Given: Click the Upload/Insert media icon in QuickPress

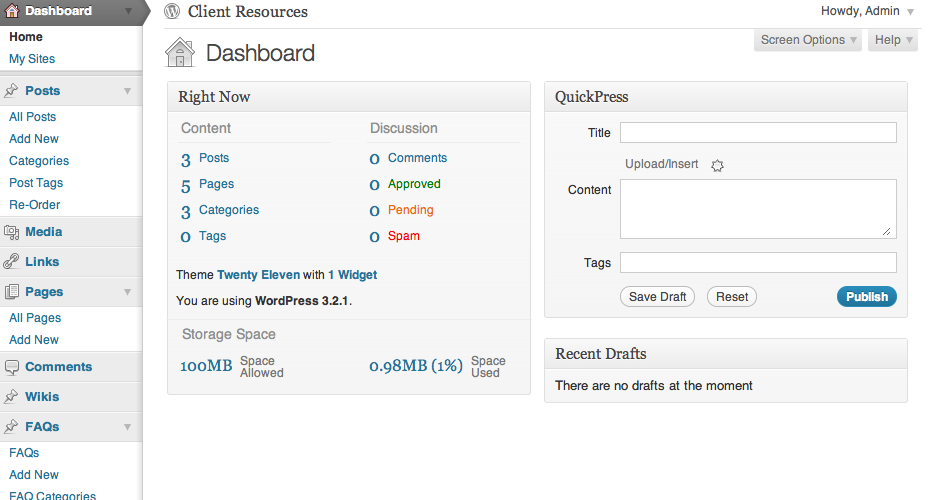Looking at the screenshot, I should pos(716,165).
